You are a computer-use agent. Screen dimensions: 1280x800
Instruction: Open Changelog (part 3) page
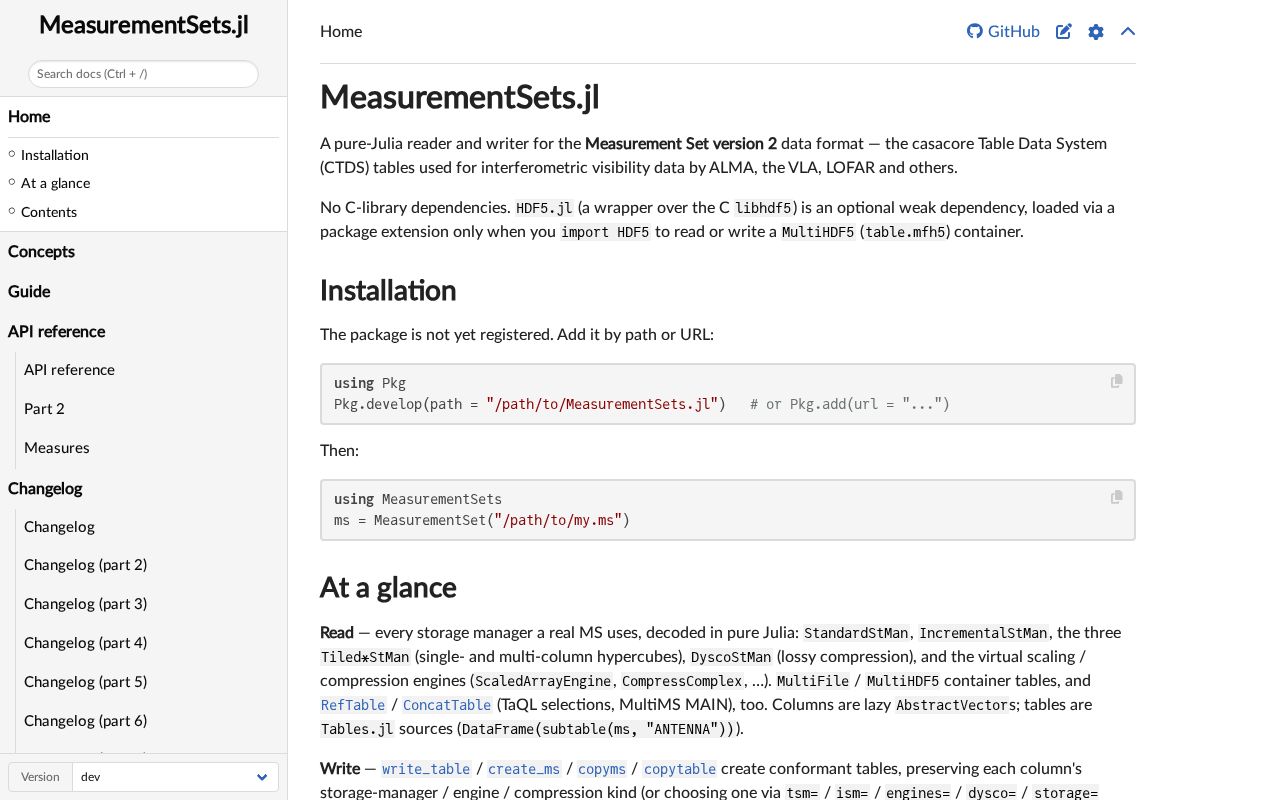tap(85, 604)
